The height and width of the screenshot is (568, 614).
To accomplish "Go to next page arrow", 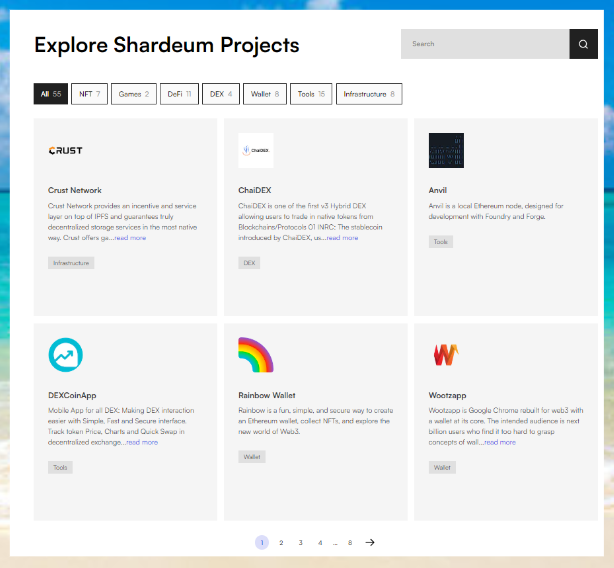I will coord(370,542).
